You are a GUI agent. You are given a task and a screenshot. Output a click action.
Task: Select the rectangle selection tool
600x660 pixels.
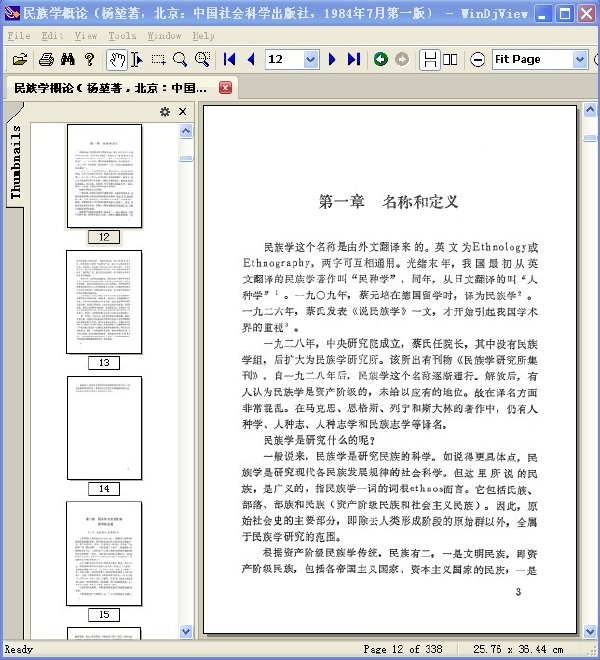pos(158,59)
